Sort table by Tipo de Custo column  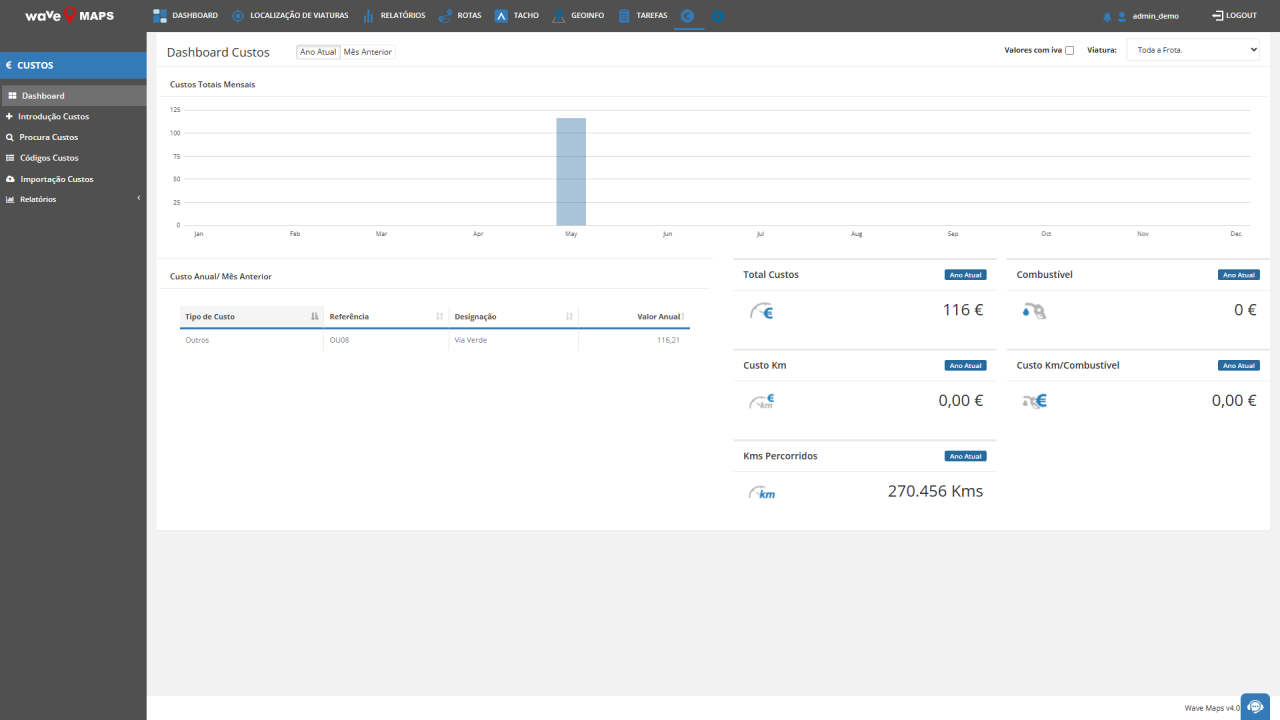(251, 317)
